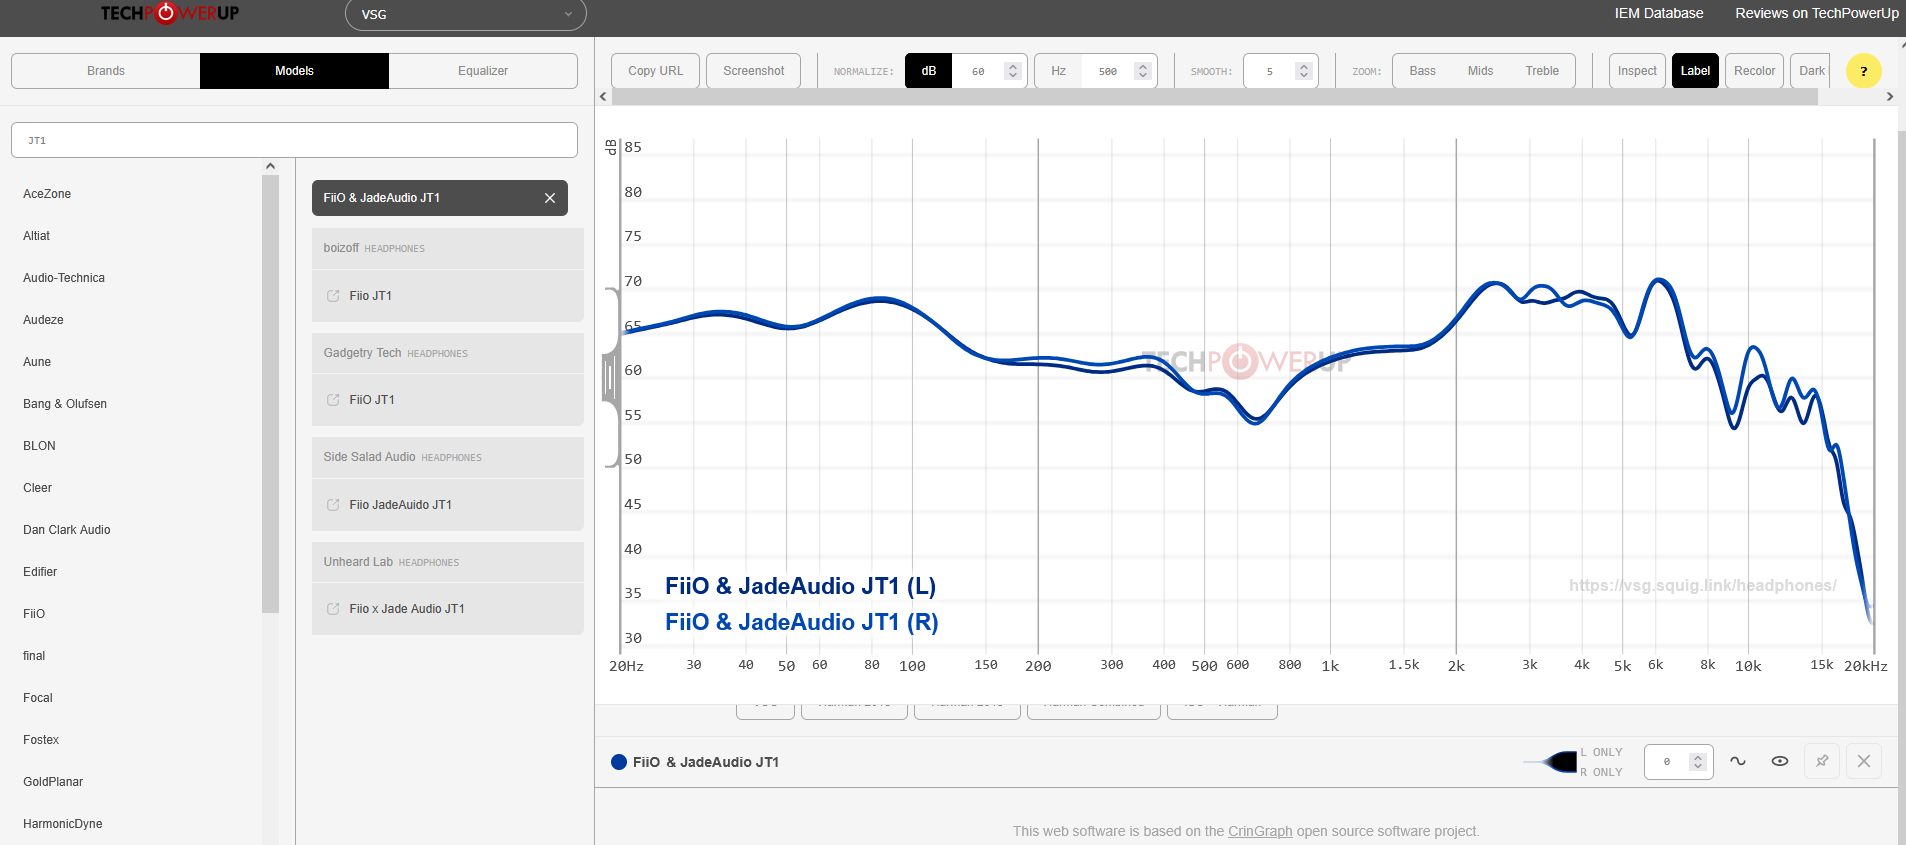Click the Recolor button

tap(1754, 71)
